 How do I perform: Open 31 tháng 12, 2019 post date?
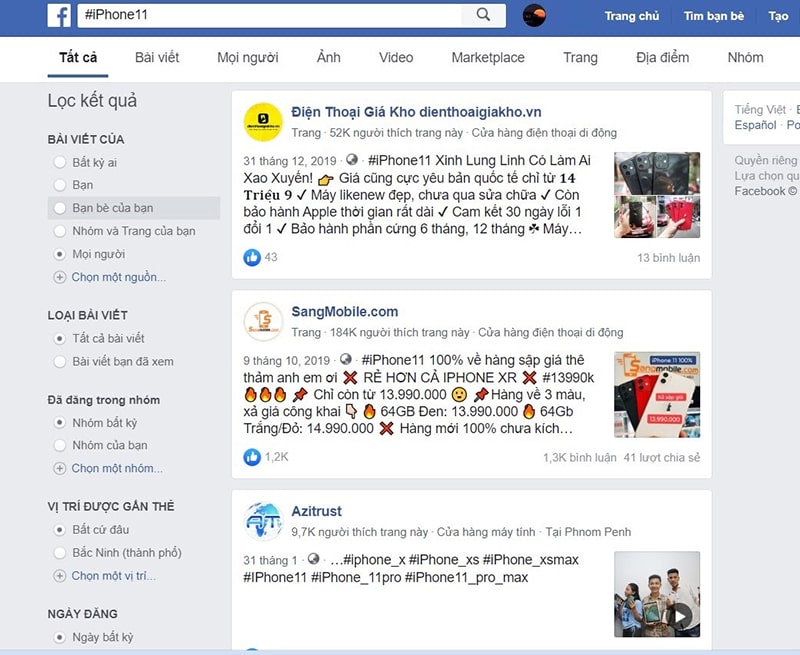coord(290,161)
